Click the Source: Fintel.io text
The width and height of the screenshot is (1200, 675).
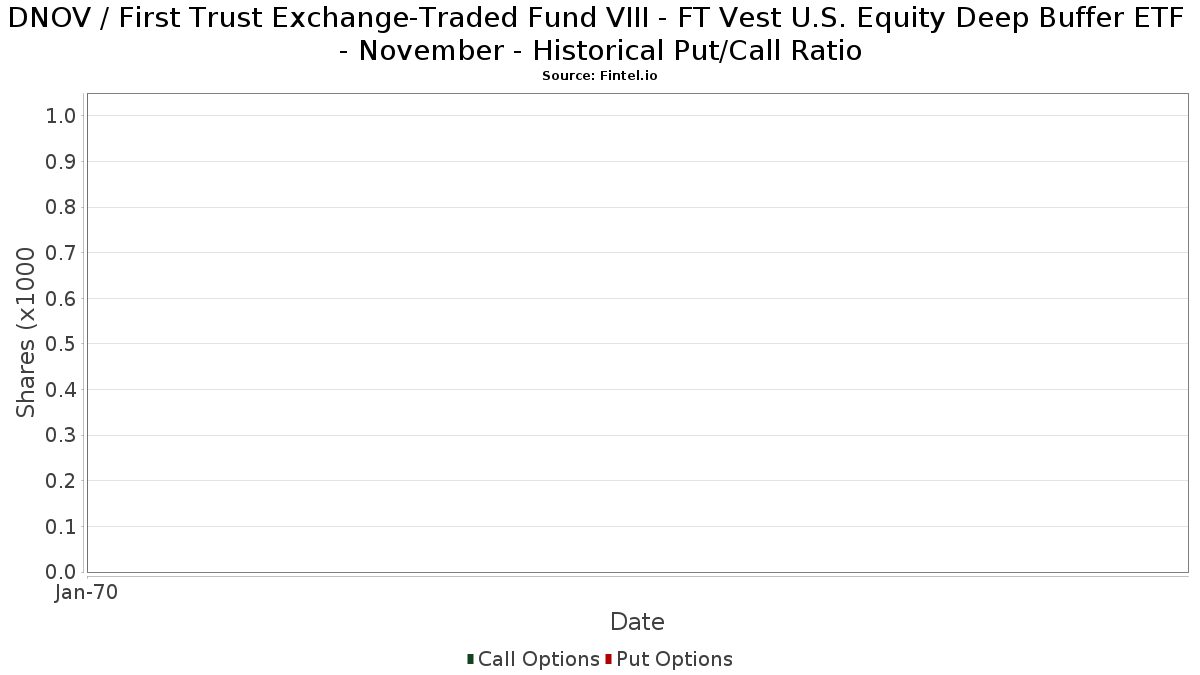tap(599, 76)
